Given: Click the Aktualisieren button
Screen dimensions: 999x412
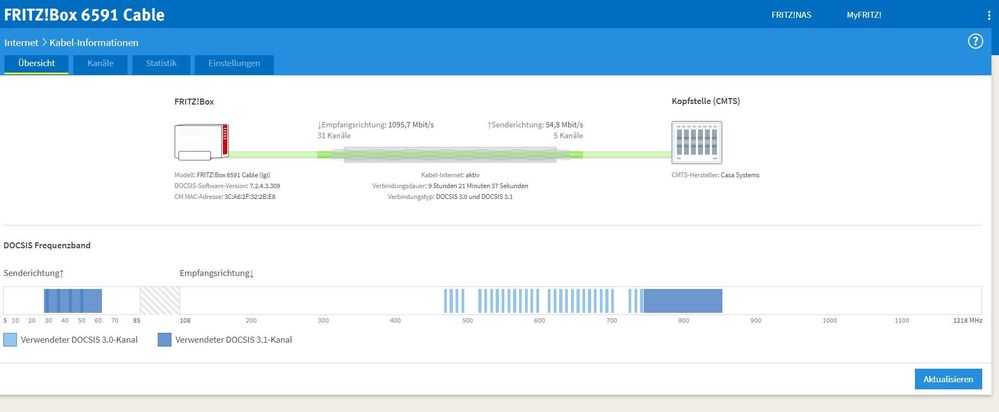Looking at the screenshot, I should 948,379.
